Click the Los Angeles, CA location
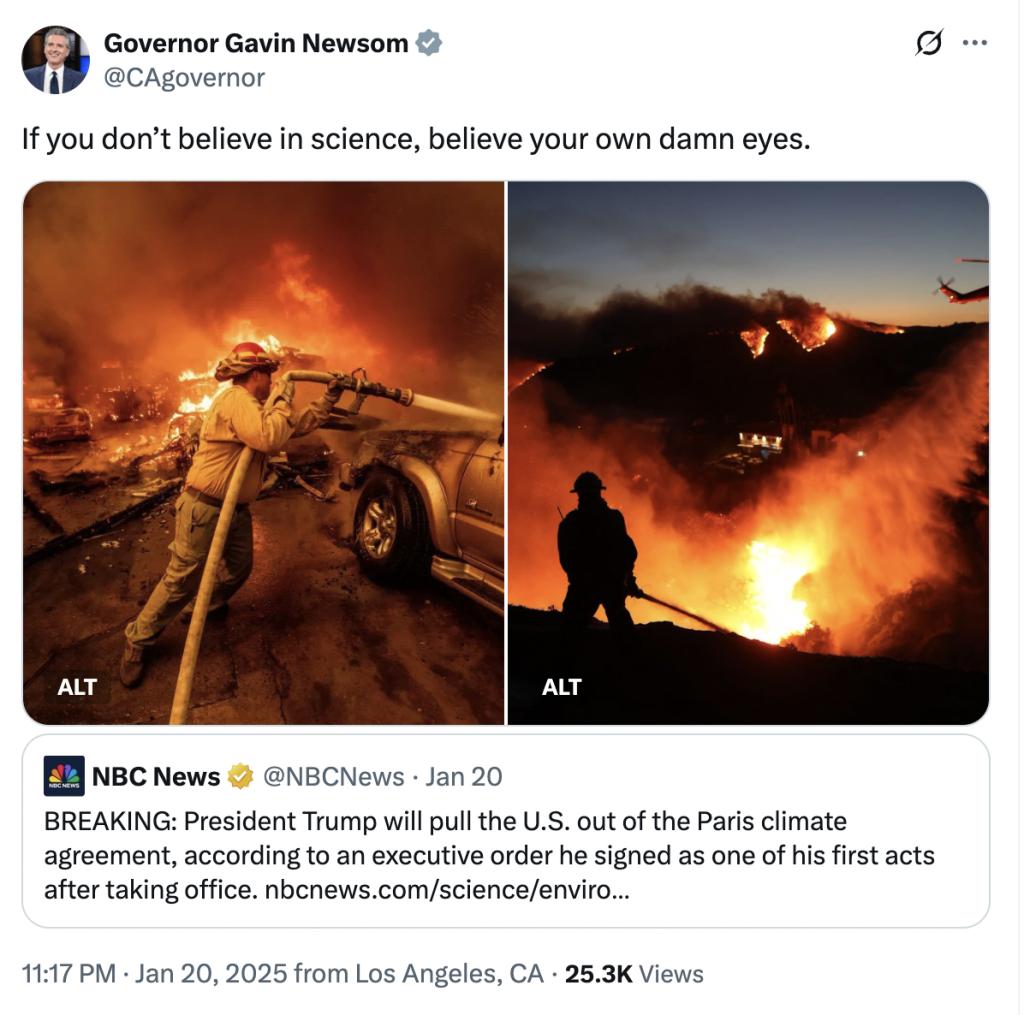The image size is (1024, 1015). [449, 974]
